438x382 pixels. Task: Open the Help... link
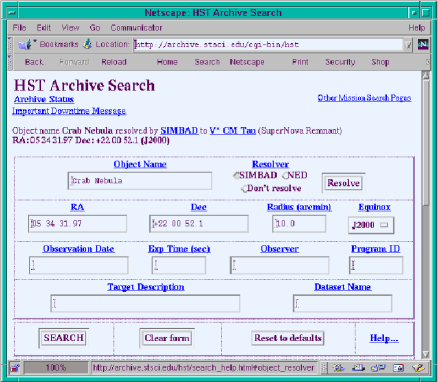pos(384,338)
